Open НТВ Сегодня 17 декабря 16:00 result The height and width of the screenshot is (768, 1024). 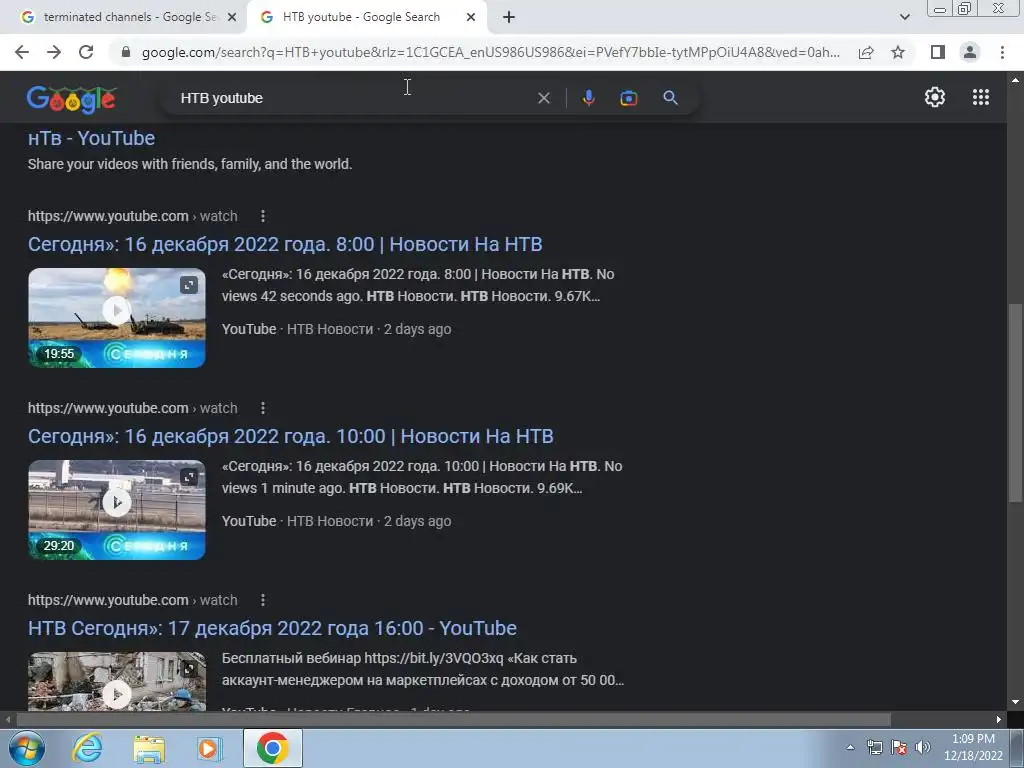(272, 628)
